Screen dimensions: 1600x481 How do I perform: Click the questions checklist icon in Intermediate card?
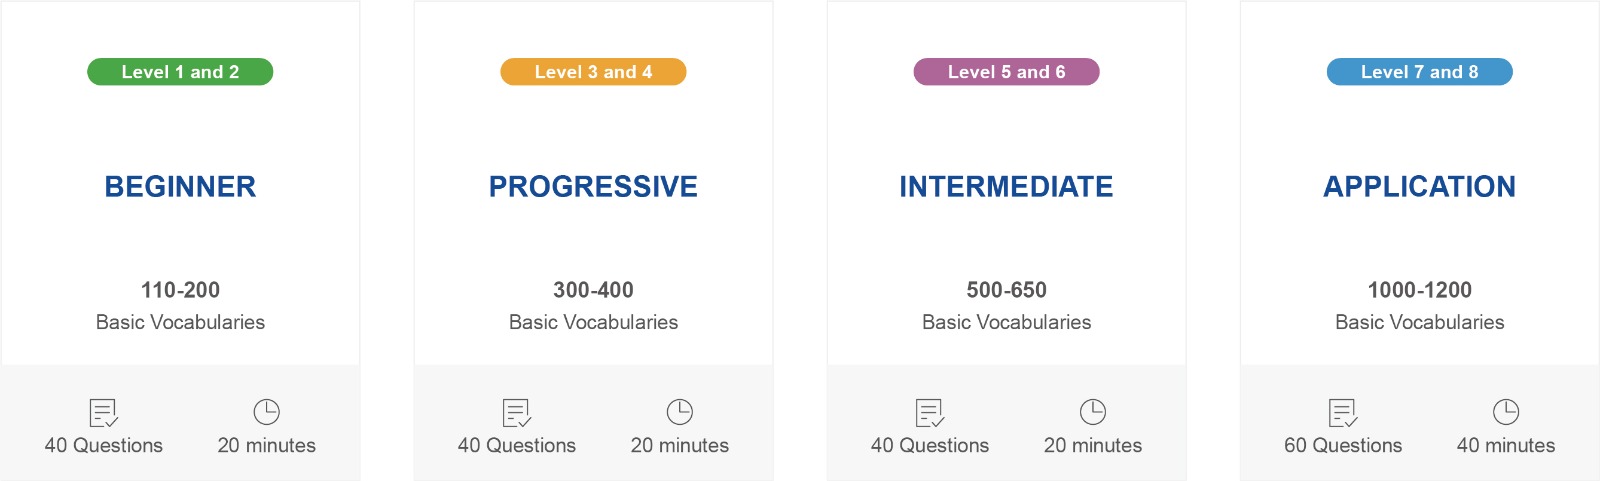930,413
